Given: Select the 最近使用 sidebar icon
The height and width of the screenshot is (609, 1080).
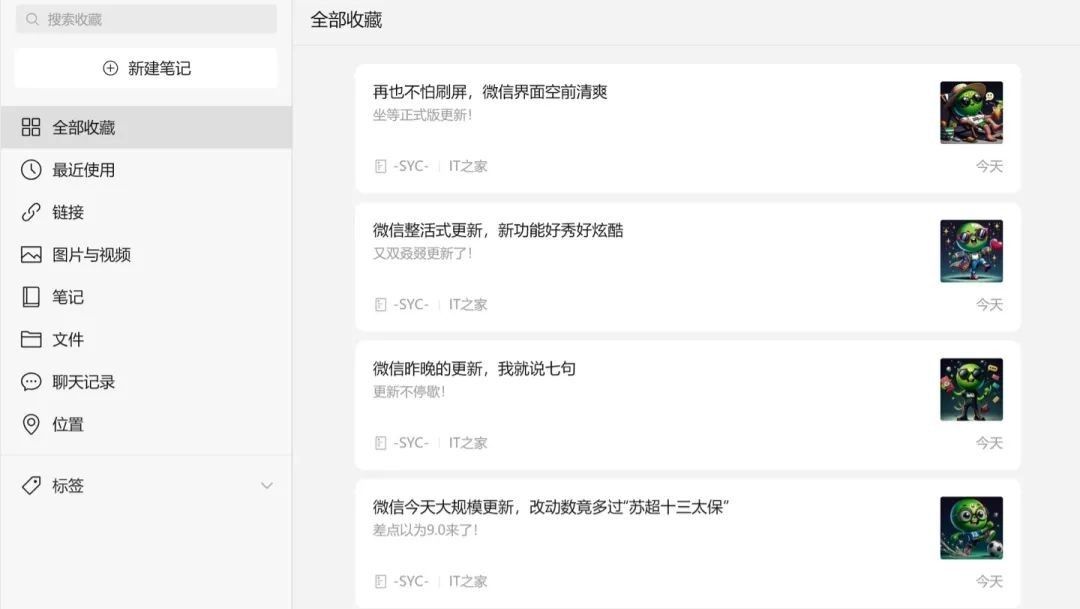Looking at the screenshot, I should (x=30, y=170).
